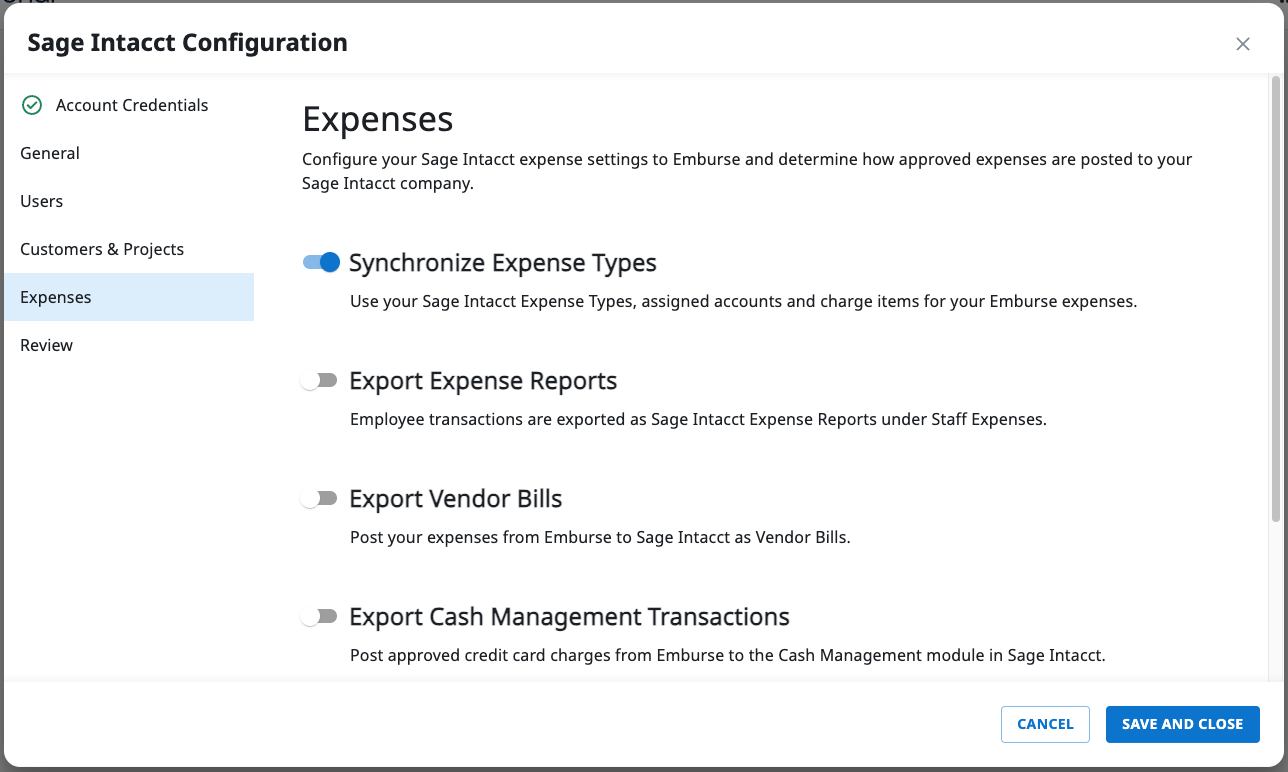Click description about assigned accounts and charge items
1288x772 pixels.
(744, 301)
